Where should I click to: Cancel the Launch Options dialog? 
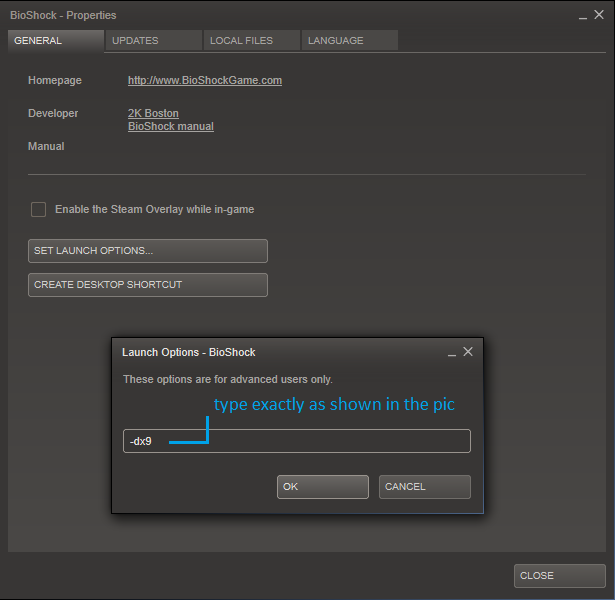point(425,487)
